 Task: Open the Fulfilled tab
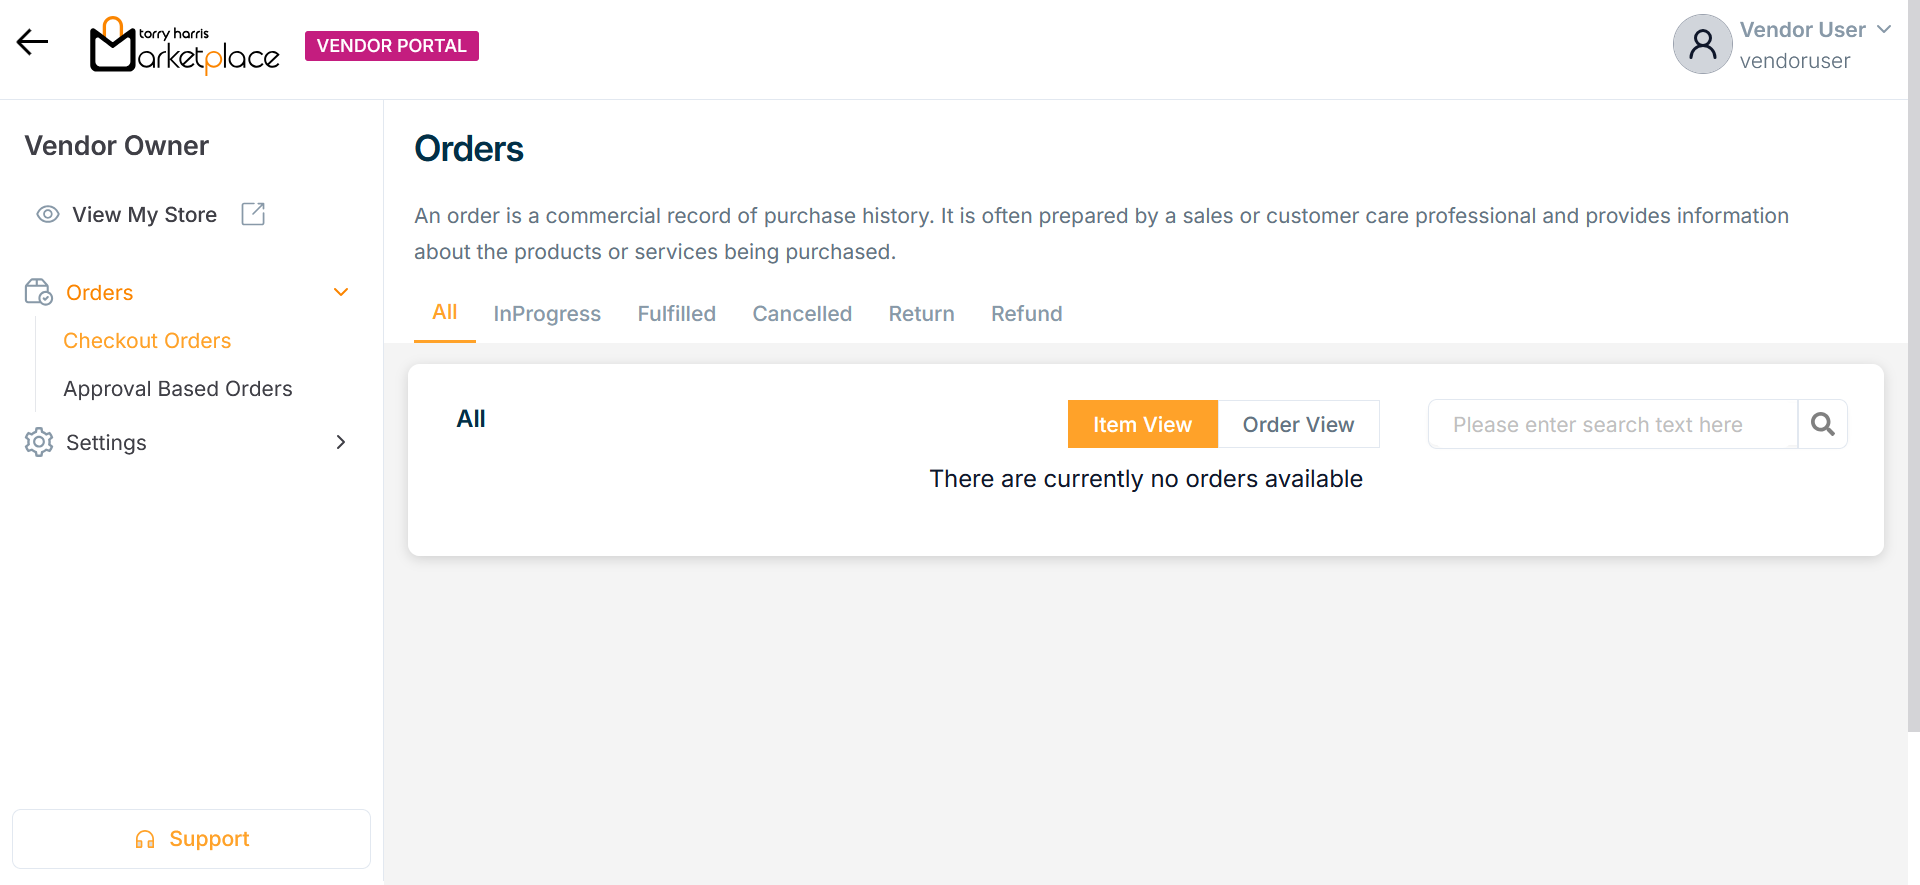pyautogui.click(x=676, y=314)
